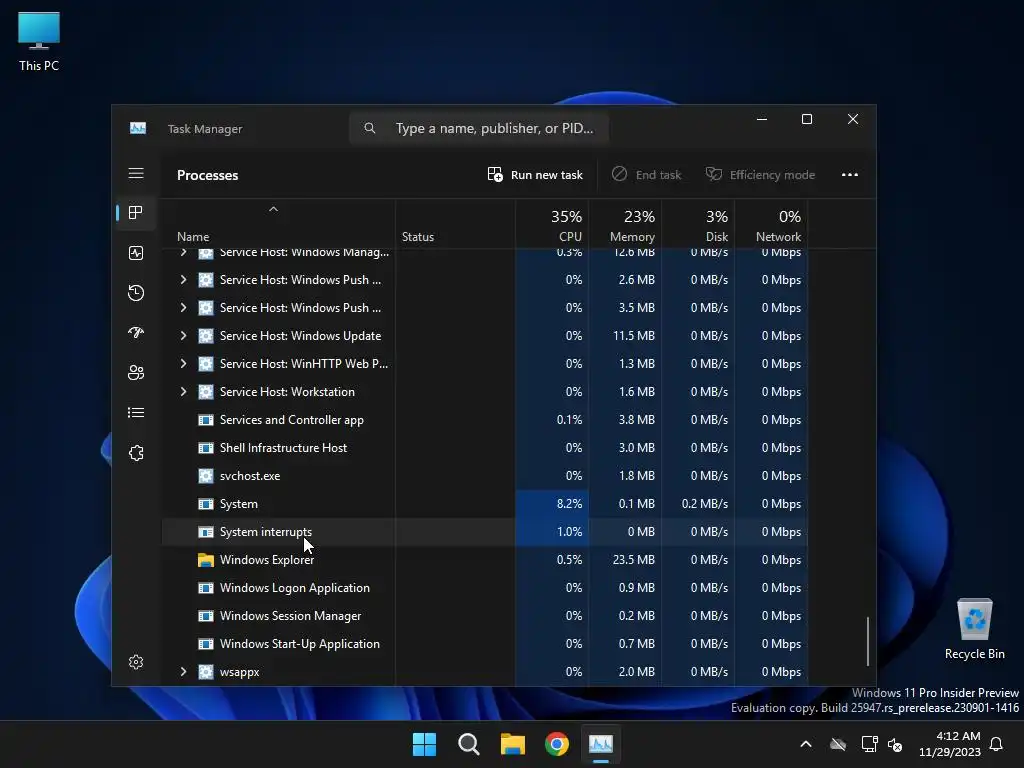Open the Recycle Bin desktop icon
Image resolution: width=1024 pixels, height=768 pixels.
[x=974, y=629]
